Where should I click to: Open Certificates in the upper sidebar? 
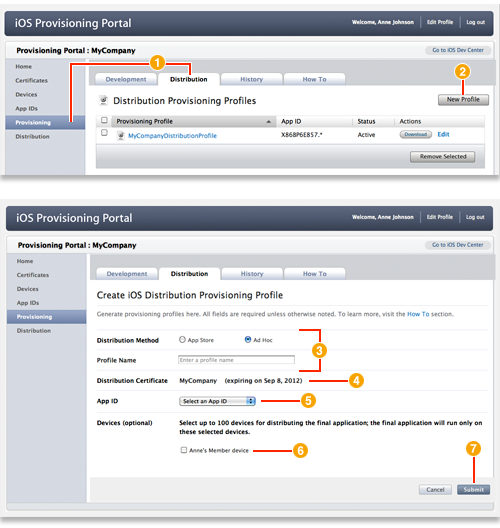point(31,80)
